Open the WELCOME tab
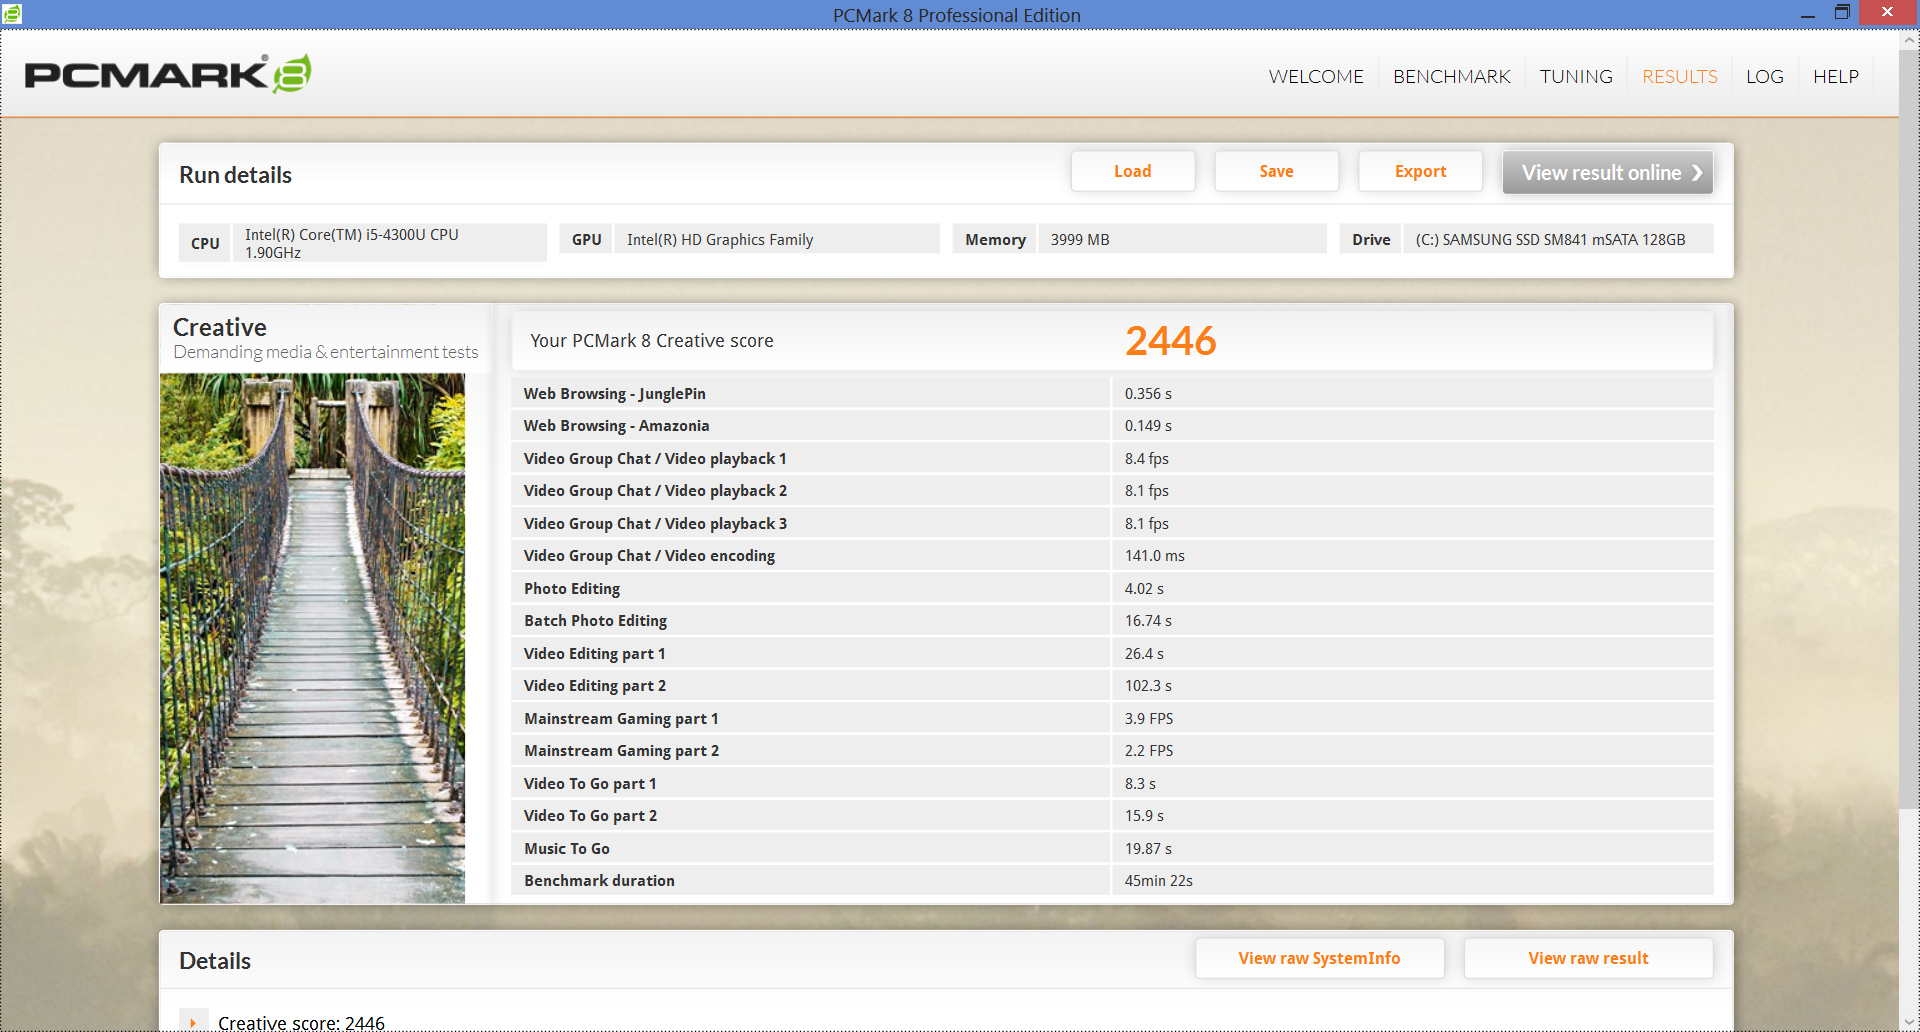Viewport: 1920px width, 1032px height. [x=1316, y=77]
